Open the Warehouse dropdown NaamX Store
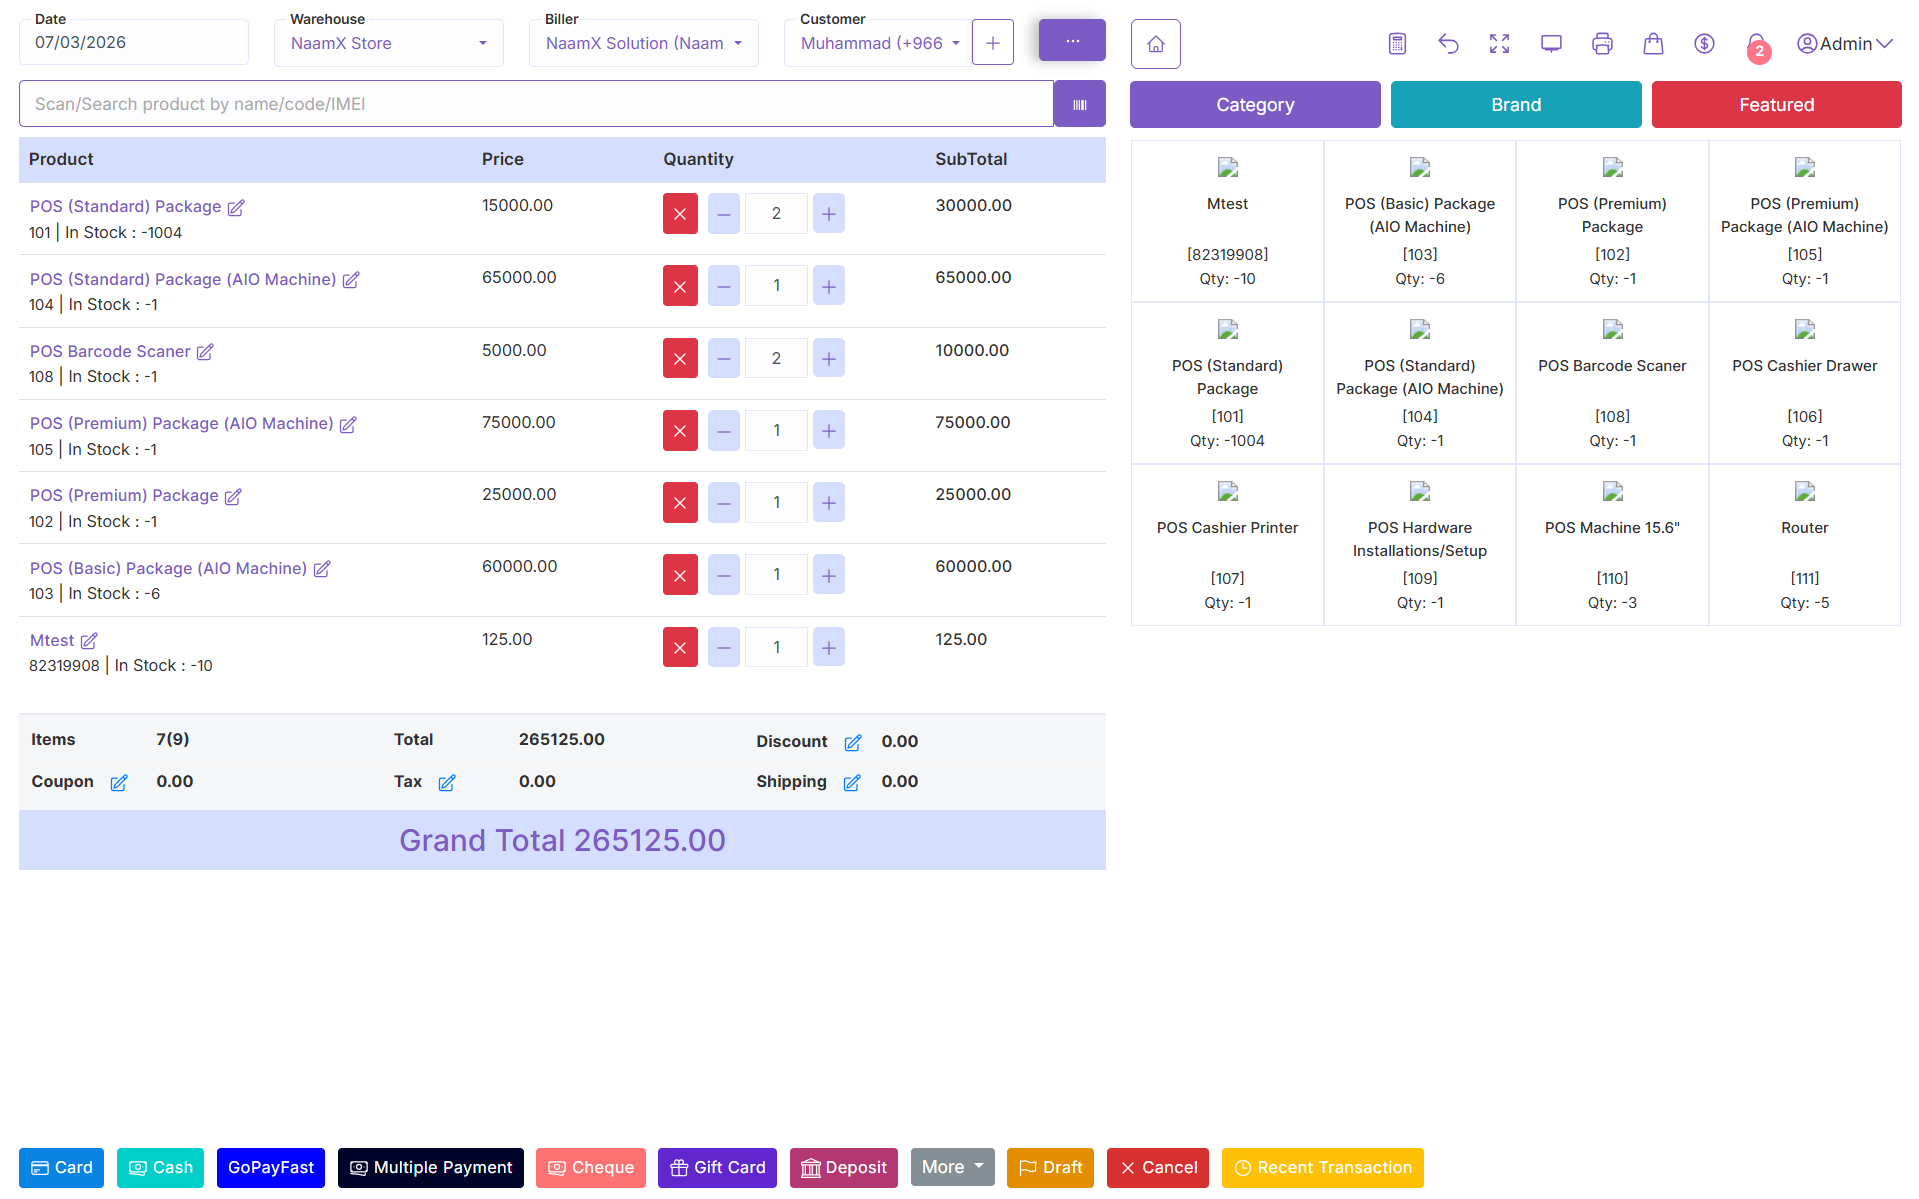1919x1199 pixels. [389, 43]
